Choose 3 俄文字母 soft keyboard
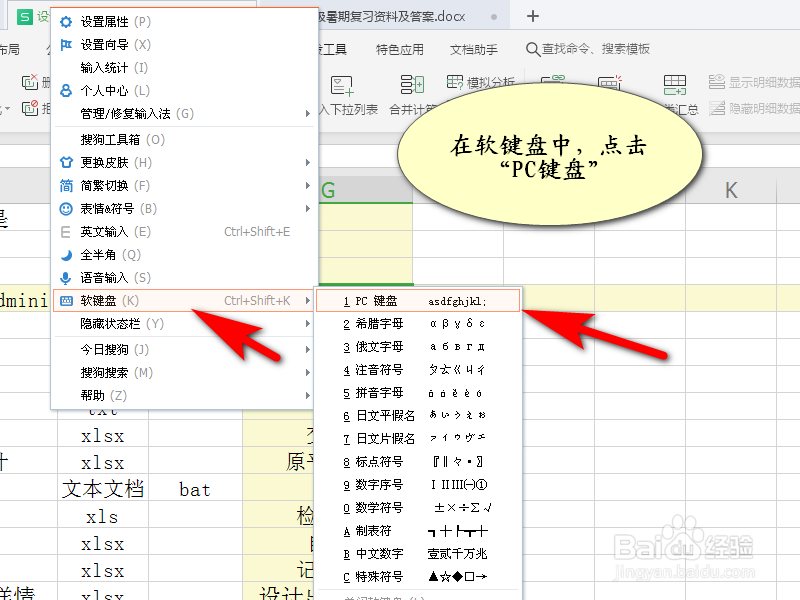This screenshot has height=600, width=800. [x=418, y=347]
